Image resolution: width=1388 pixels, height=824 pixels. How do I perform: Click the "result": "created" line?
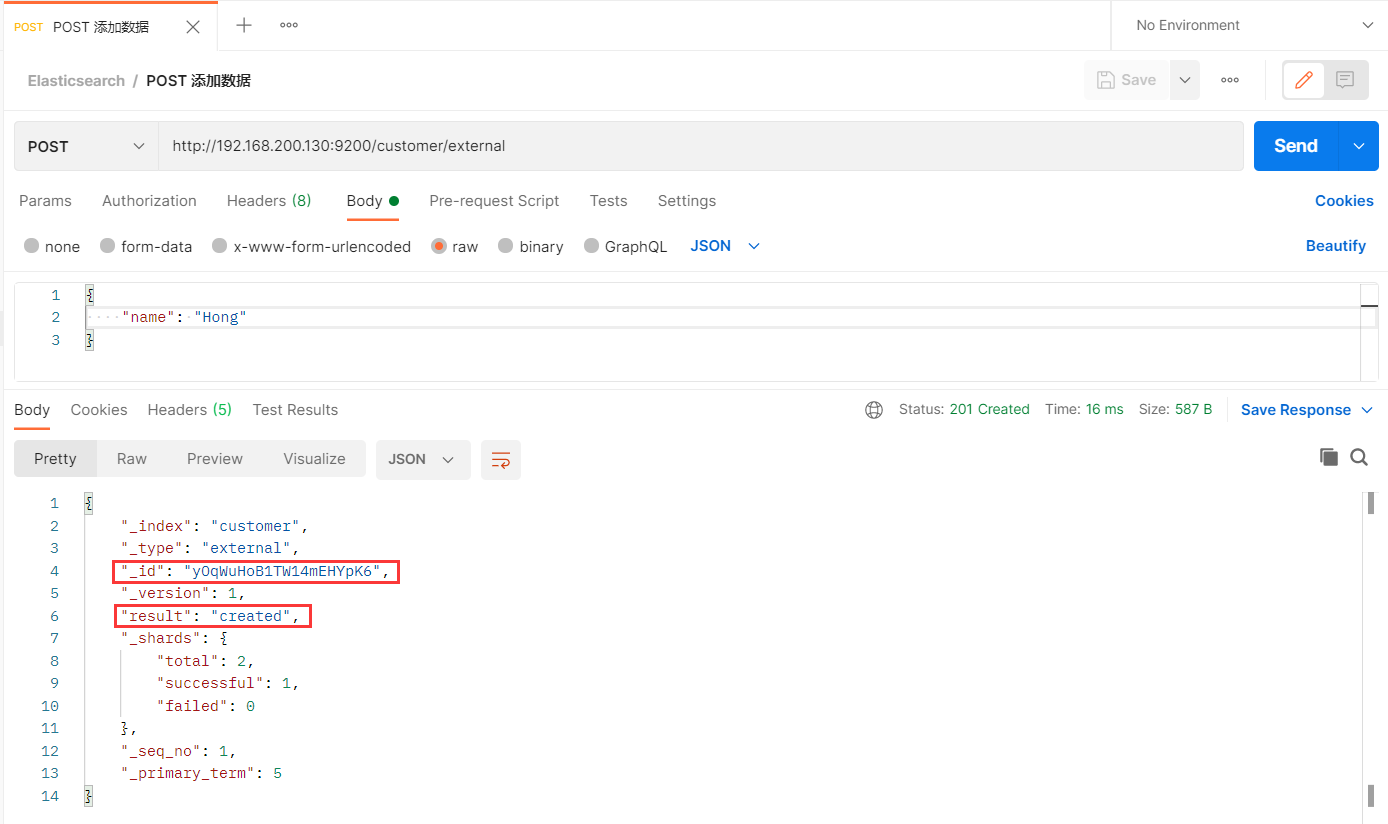click(211, 616)
